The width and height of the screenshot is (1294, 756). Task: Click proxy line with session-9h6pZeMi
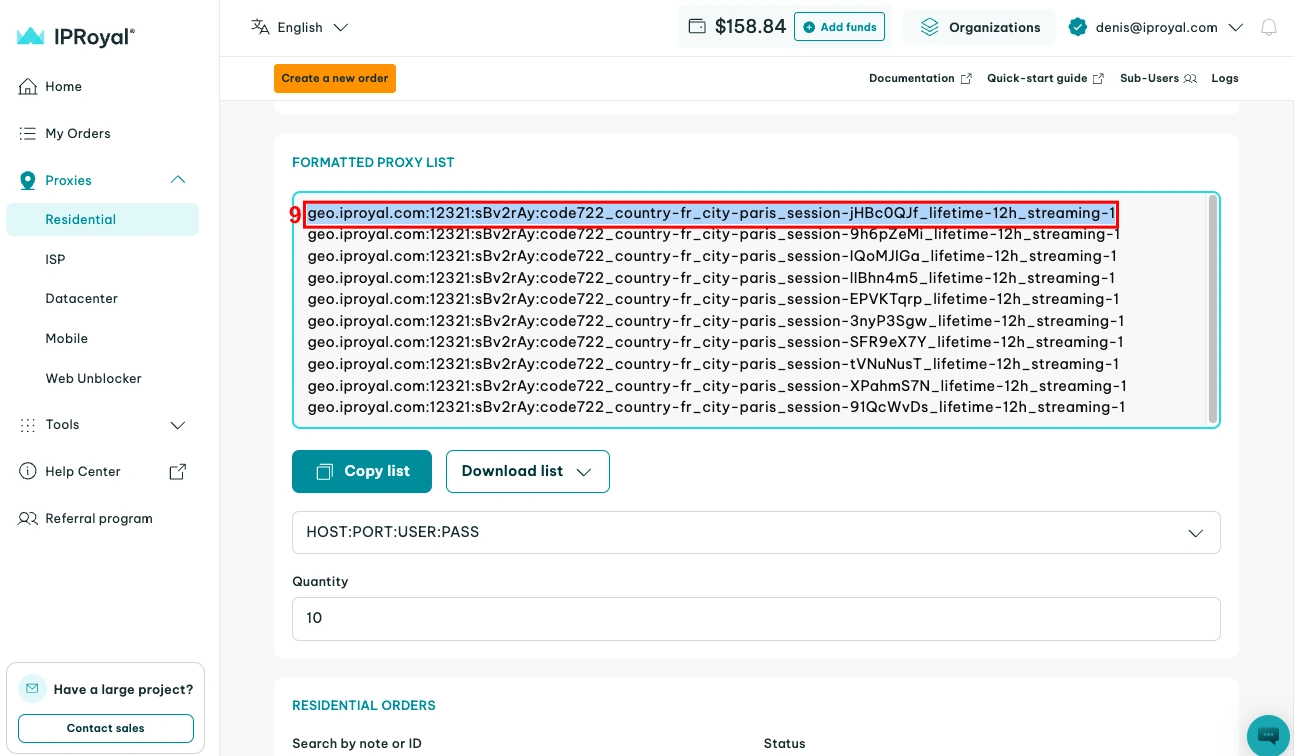[x=713, y=235]
